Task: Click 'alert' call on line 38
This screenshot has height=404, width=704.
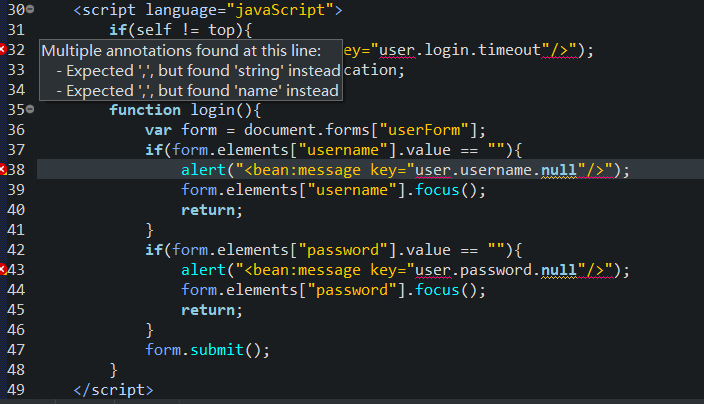Action: pyautogui.click(x=203, y=170)
